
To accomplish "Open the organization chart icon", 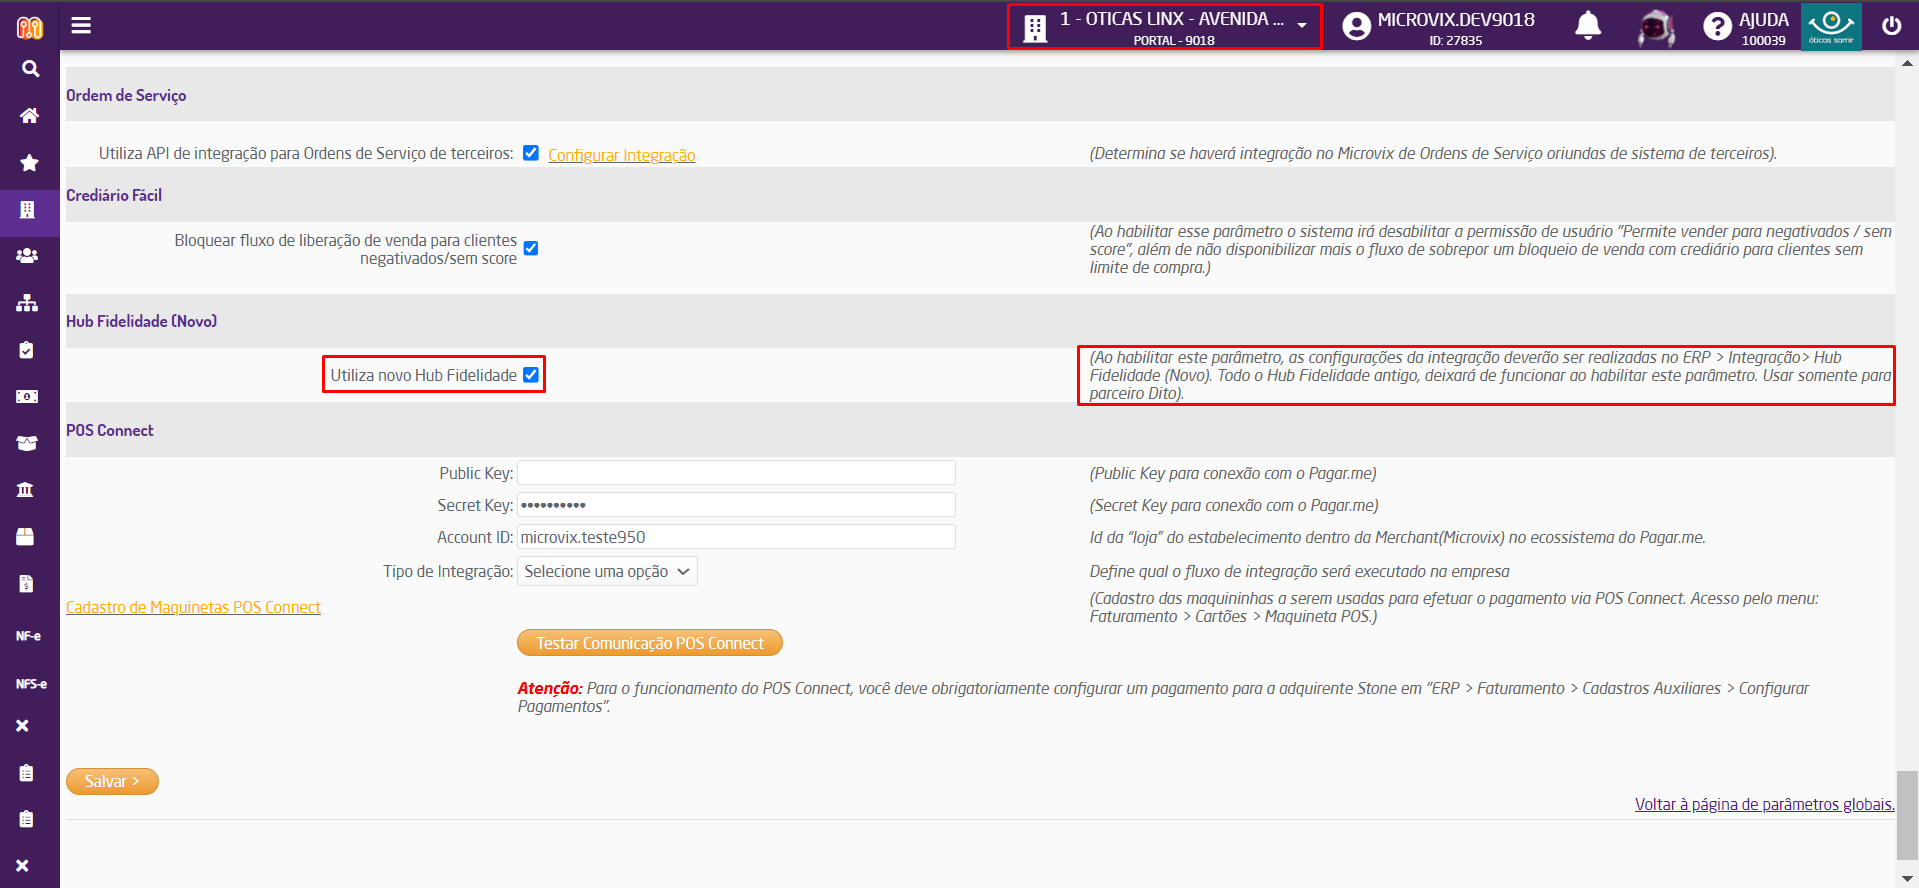I will coord(27,302).
